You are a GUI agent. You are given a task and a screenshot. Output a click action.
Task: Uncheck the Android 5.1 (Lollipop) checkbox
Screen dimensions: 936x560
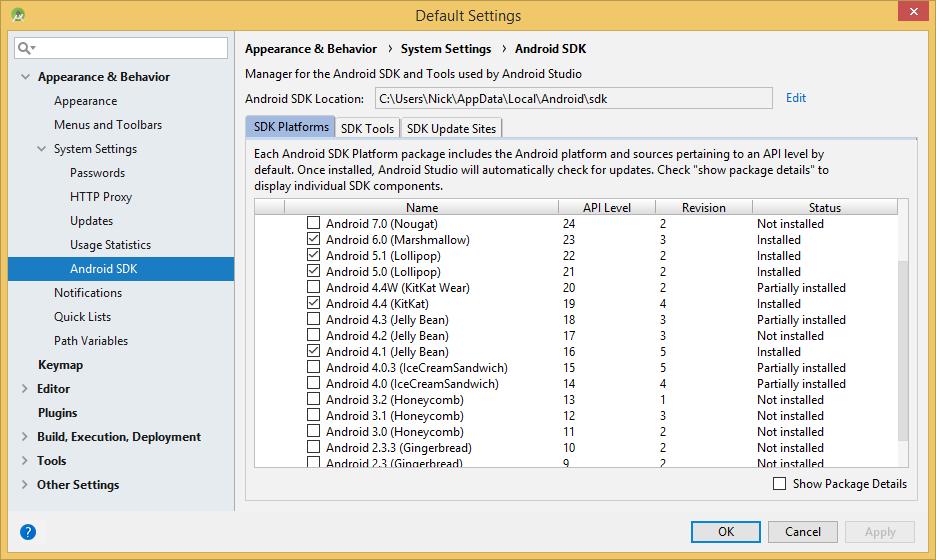pos(313,255)
